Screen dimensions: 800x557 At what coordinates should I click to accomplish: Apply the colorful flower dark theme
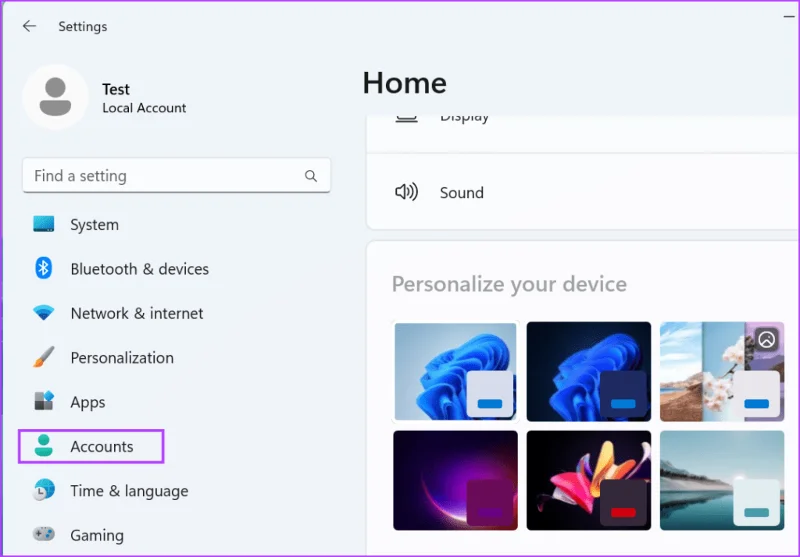(x=588, y=480)
